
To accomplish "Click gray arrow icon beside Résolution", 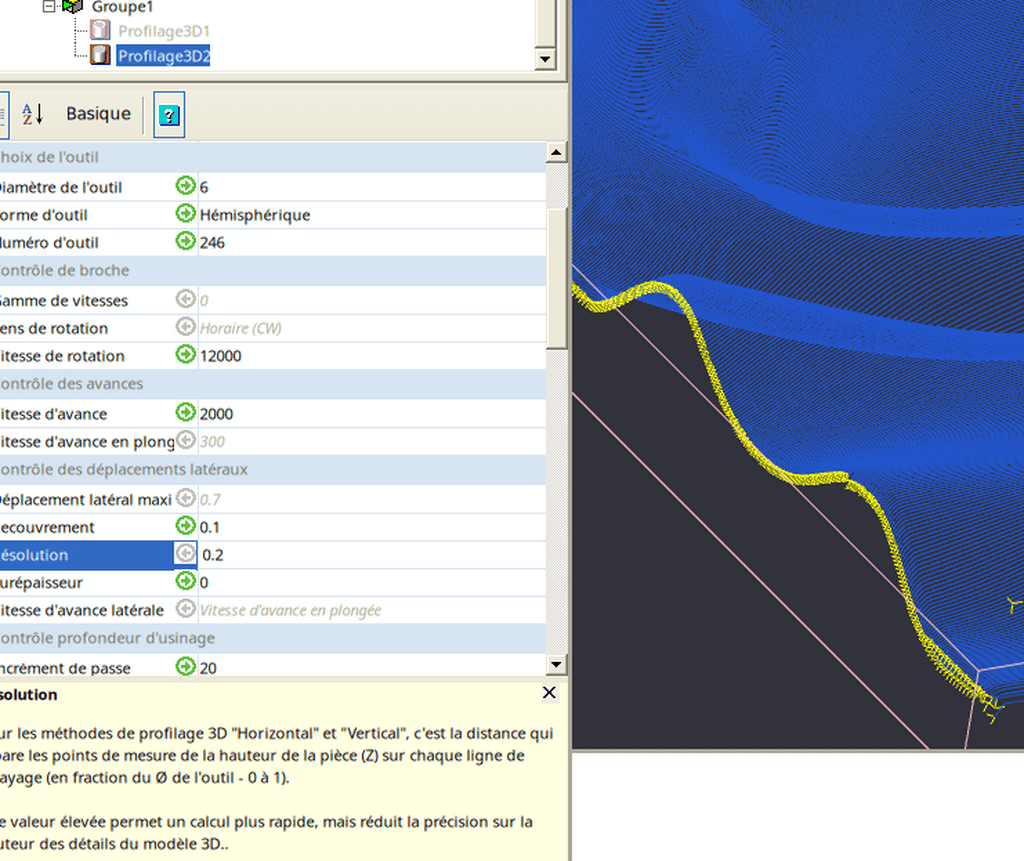I will (185, 554).
